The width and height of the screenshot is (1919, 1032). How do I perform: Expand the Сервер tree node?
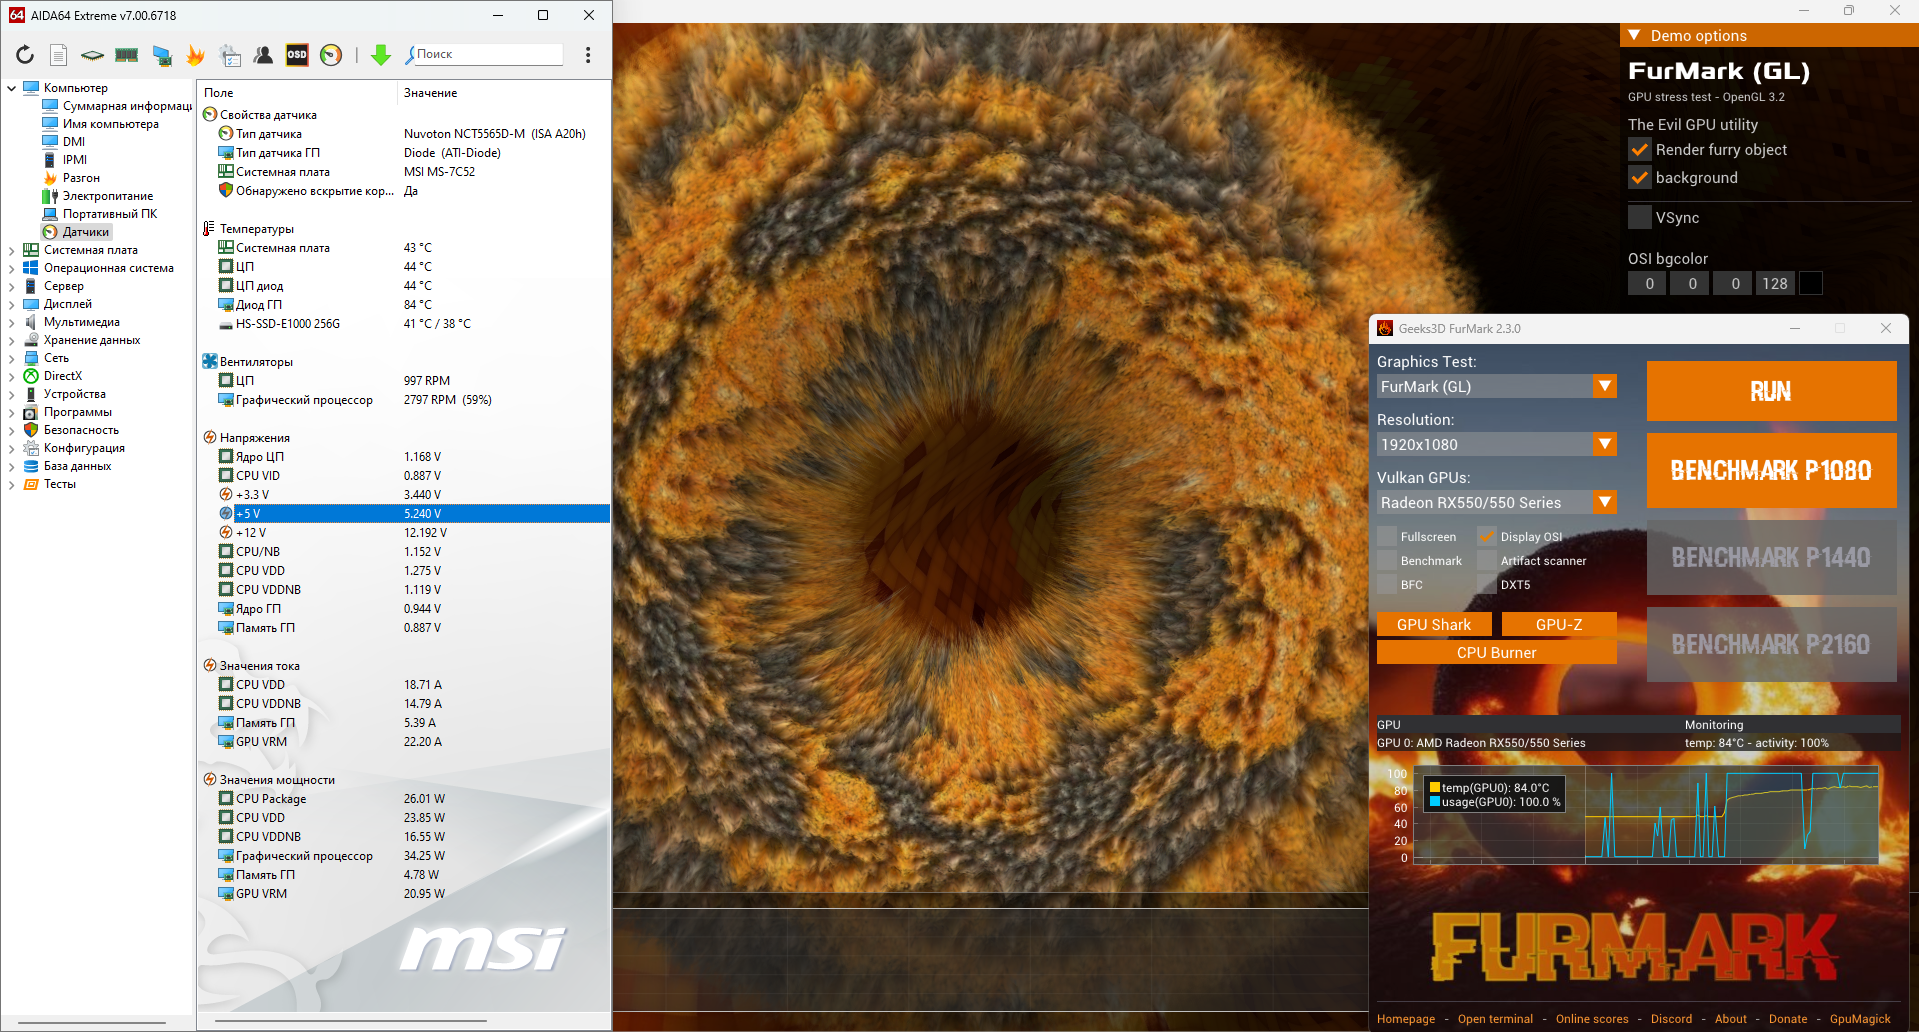click(x=12, y=286)
